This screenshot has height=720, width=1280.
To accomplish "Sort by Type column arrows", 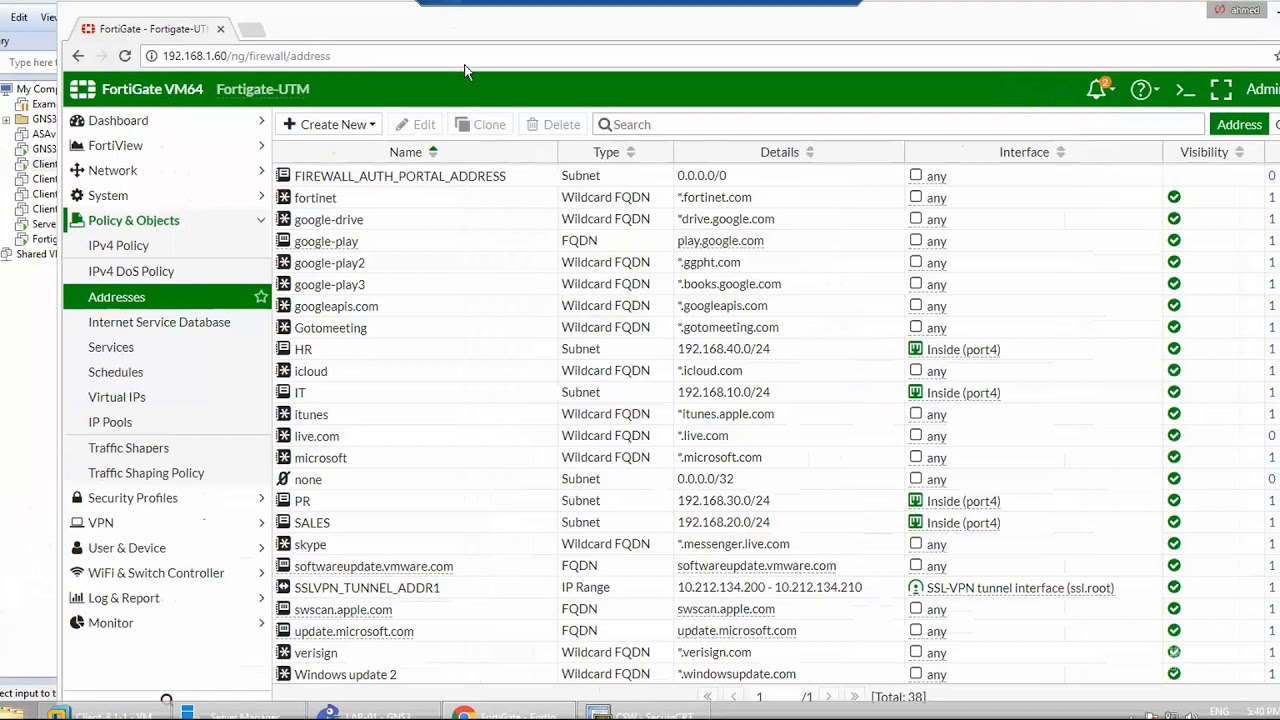I will coord(630,152).
